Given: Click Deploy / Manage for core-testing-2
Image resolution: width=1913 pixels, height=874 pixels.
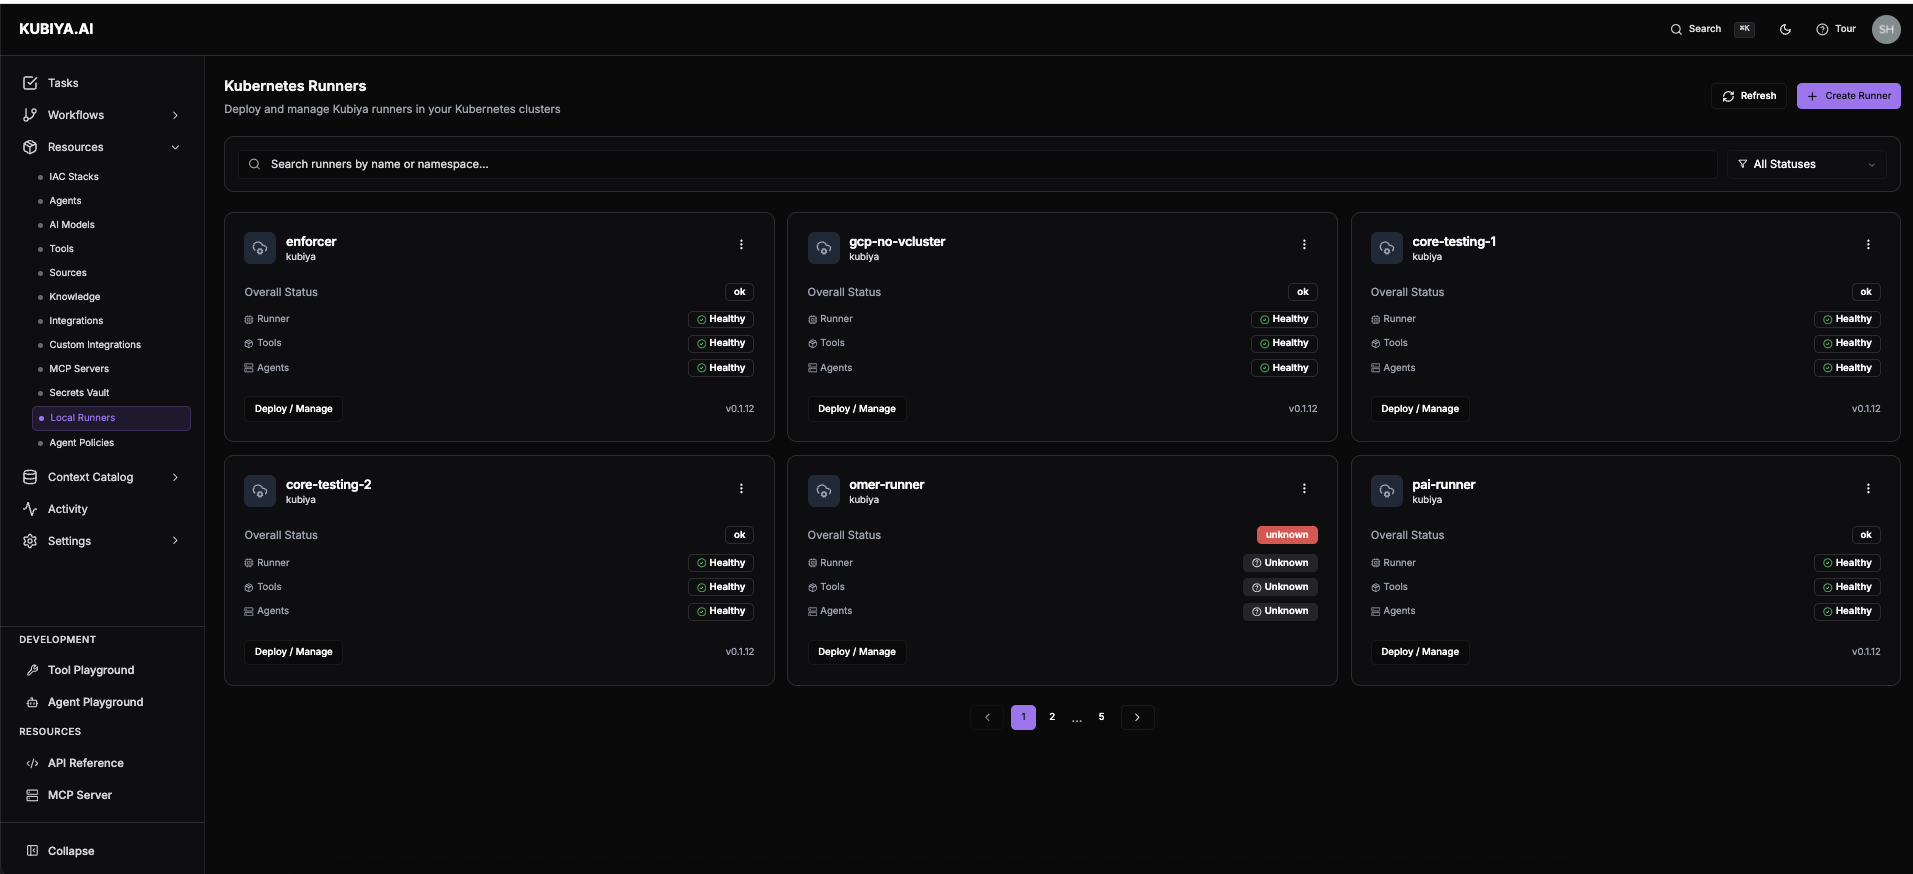Looking at the screenshot, I should pyautogui.click(x=294, y=652).
